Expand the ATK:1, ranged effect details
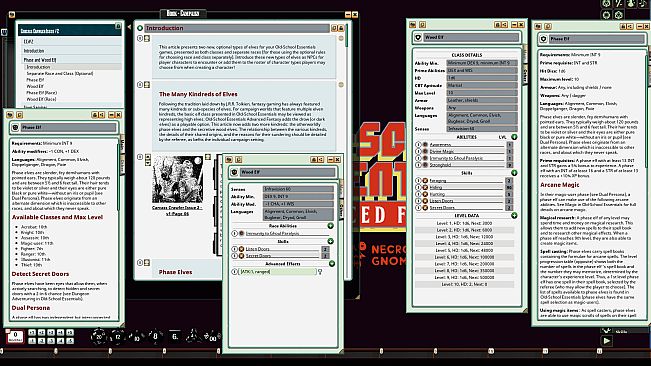Image resolution: width=651 pixels, height=366 pixels. pyautogui.click(x=235, y=272)
